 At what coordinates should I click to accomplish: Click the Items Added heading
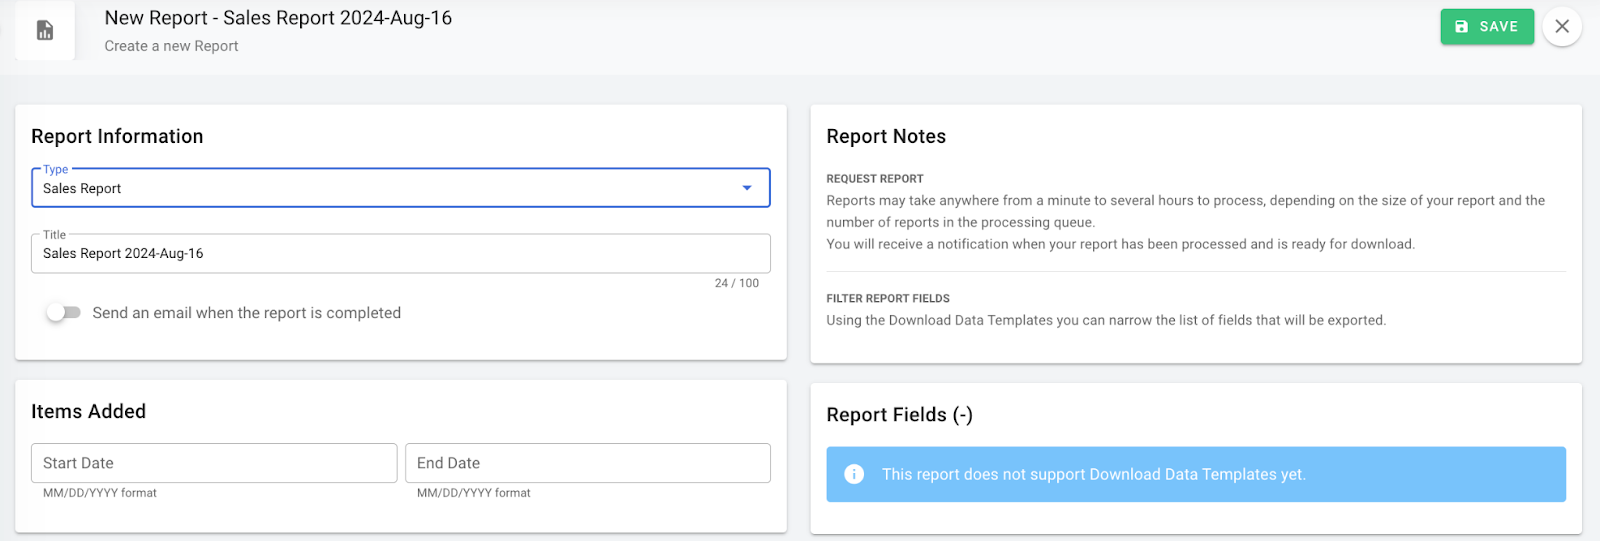pyautogui.click(x=88, y=412)
